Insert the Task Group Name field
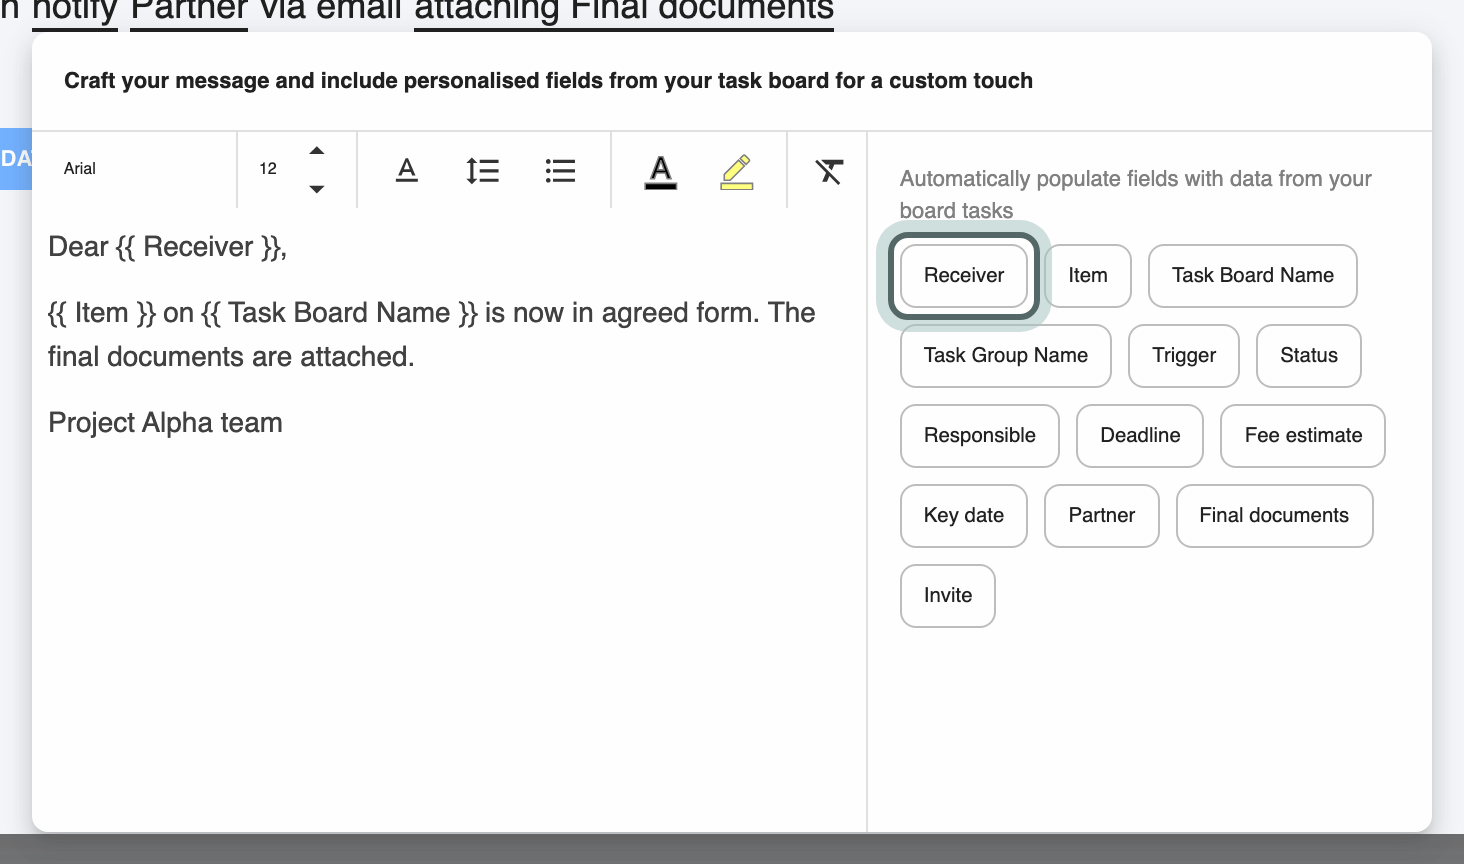Screen dimensions: 1464x864 click(x=1006, y=355)
